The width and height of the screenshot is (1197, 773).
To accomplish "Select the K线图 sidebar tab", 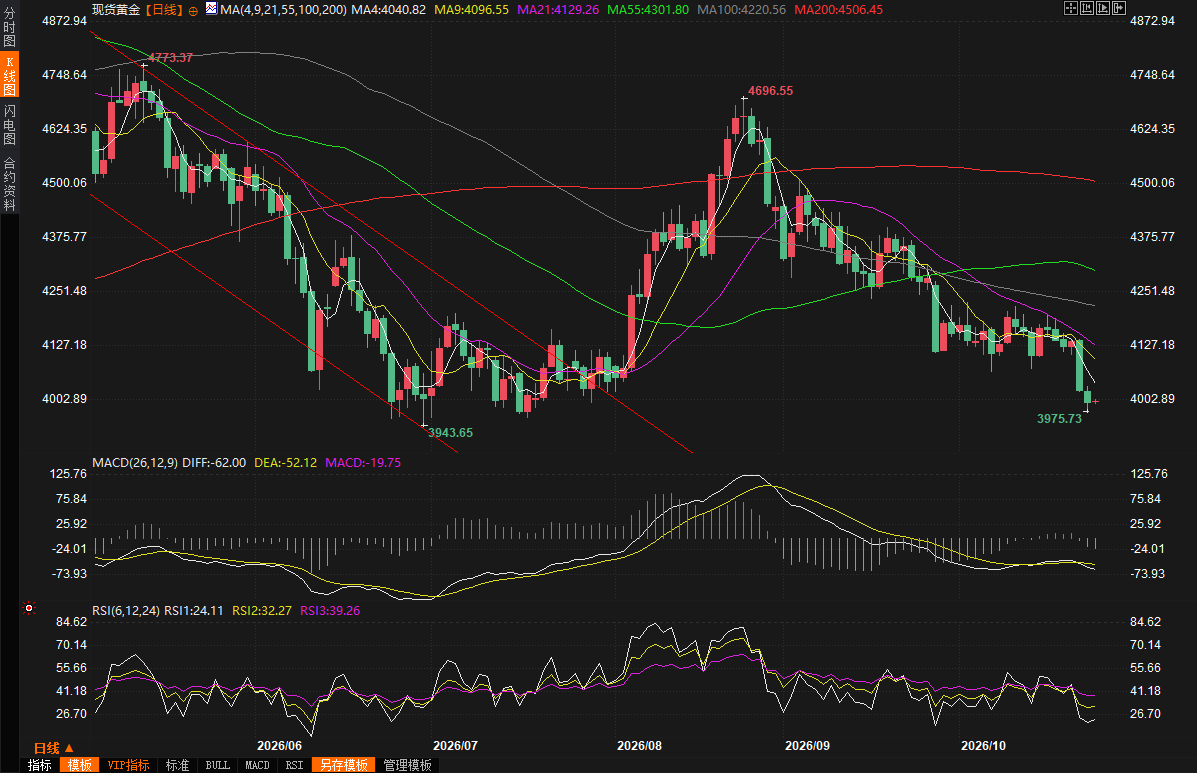I will (x=9, y=76).
